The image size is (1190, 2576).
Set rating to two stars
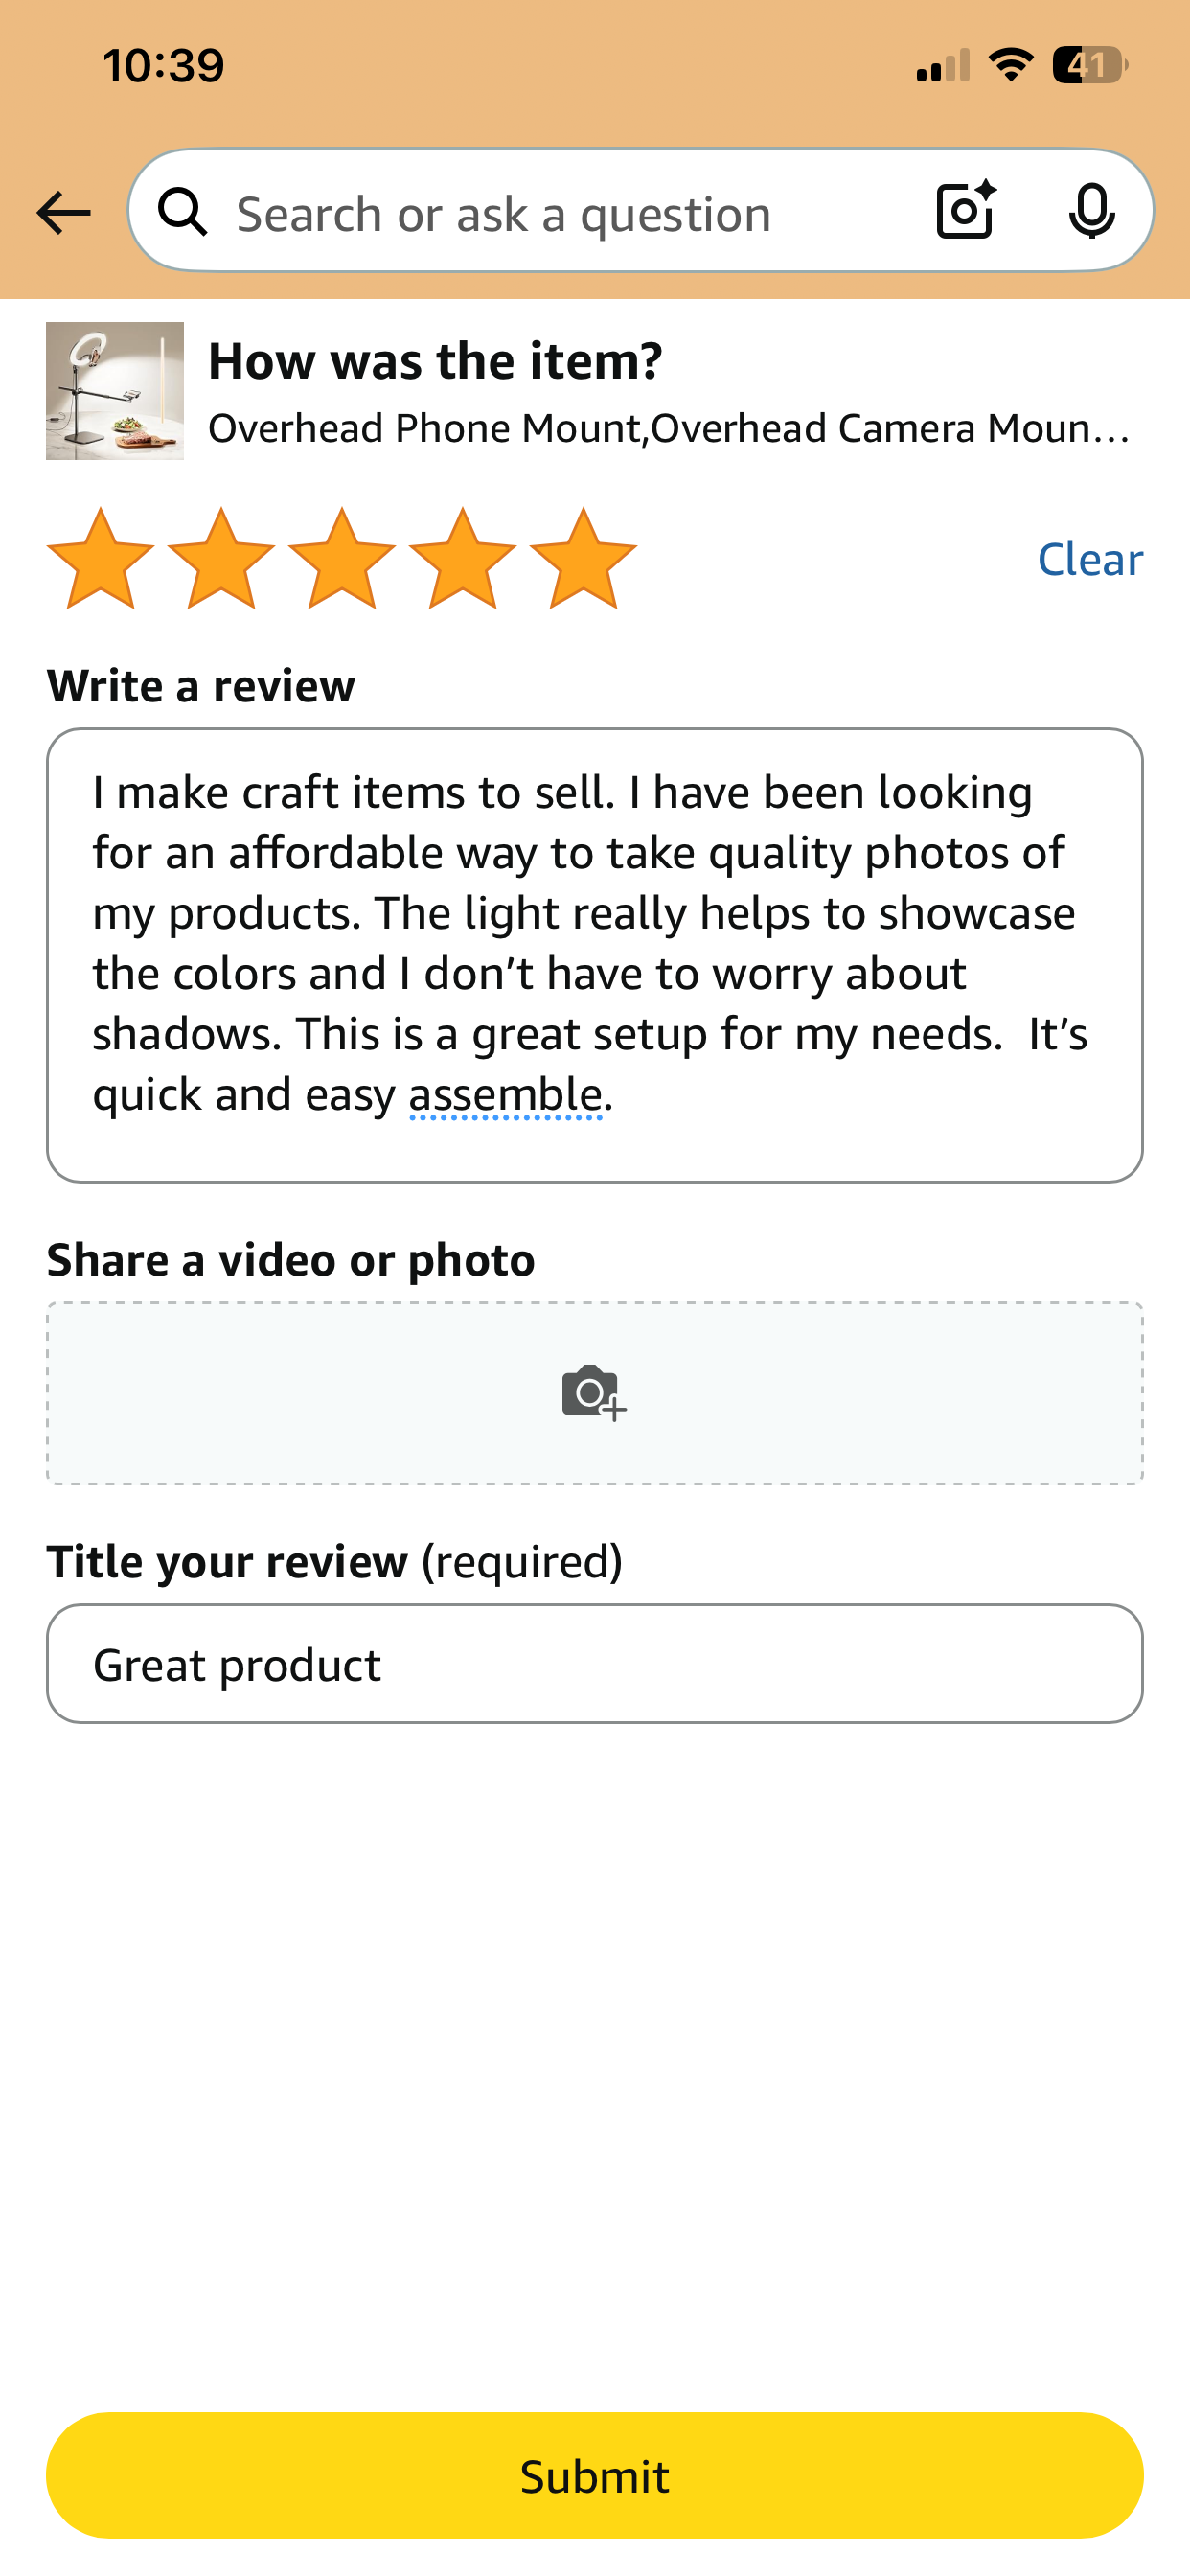pos(221,558)
